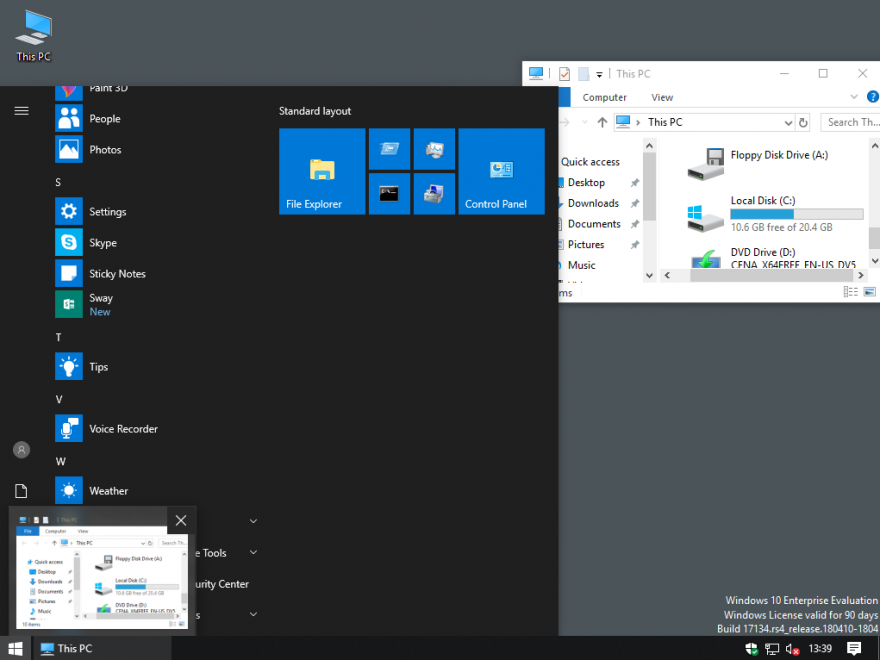Open Documents in navigation pane
Screen dimensions: 880x660
[594, 224]
